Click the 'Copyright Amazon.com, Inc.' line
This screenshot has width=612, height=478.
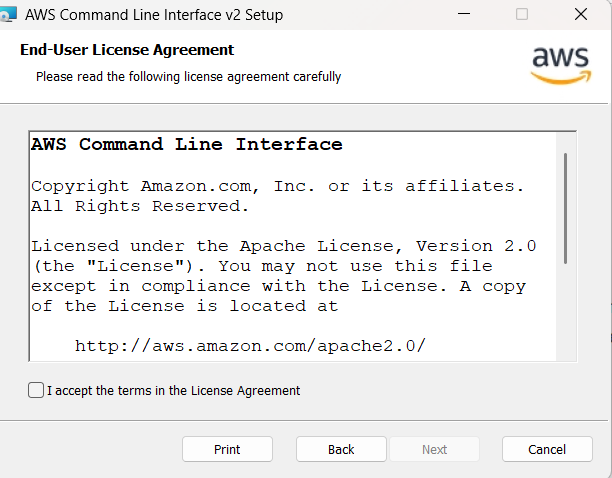278,186
